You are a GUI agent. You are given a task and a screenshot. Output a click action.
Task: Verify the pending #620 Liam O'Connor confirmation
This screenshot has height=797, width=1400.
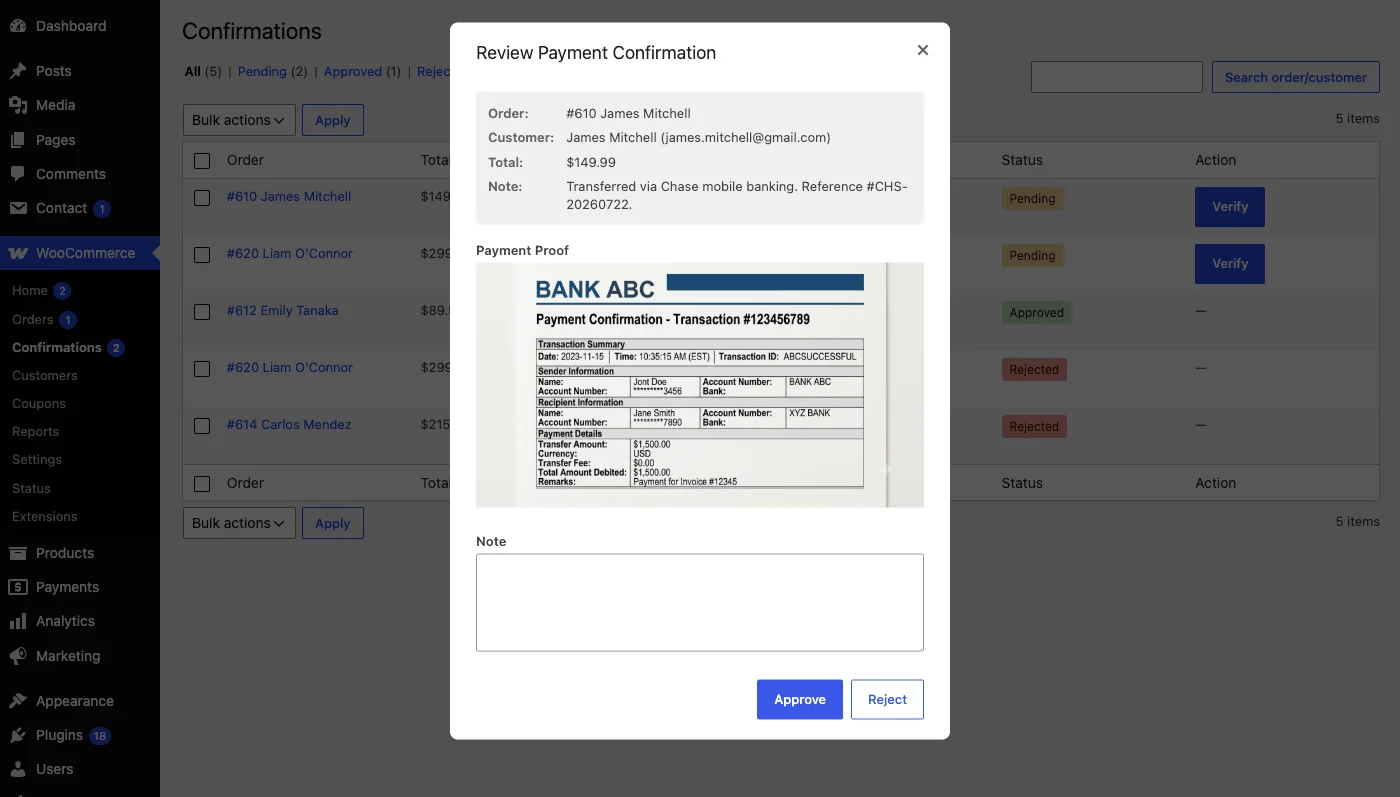1230,264
